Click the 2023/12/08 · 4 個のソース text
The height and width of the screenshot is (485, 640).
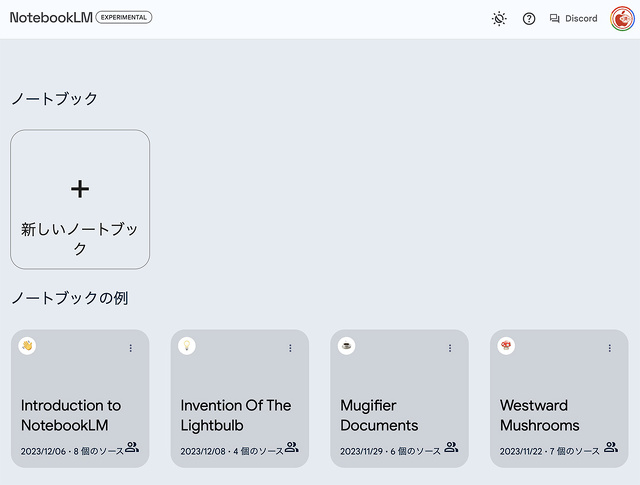[x=232, y=451]
